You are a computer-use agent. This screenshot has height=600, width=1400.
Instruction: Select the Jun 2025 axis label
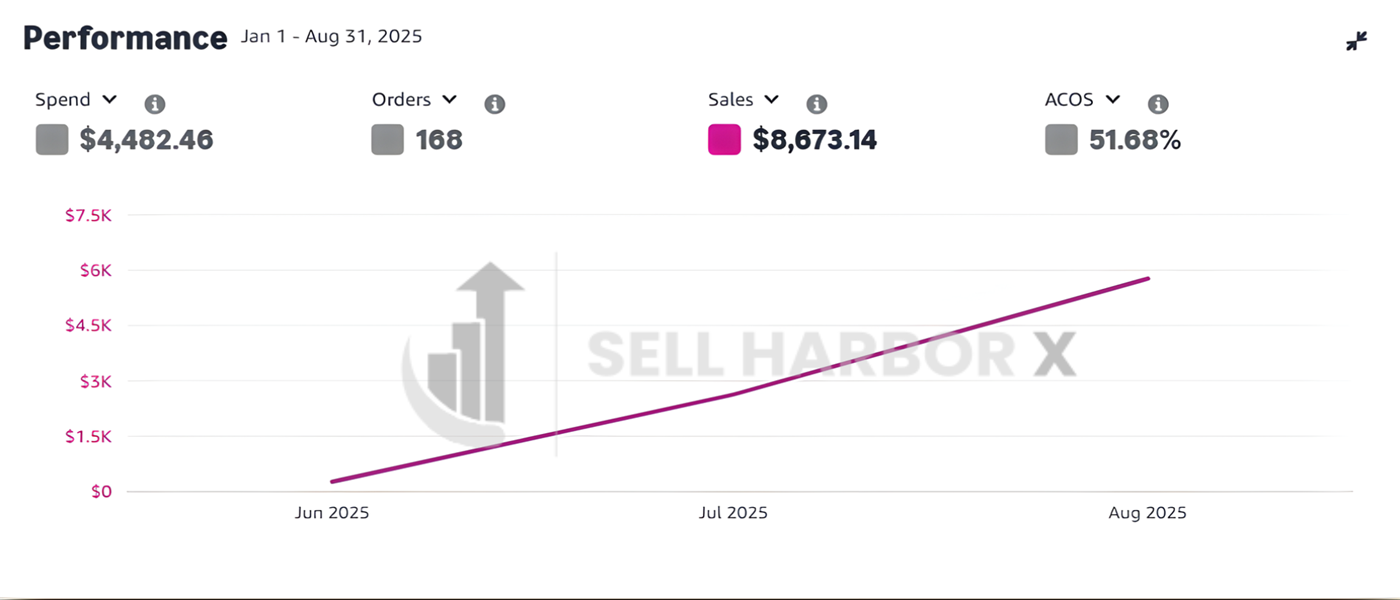coord(332,513)
